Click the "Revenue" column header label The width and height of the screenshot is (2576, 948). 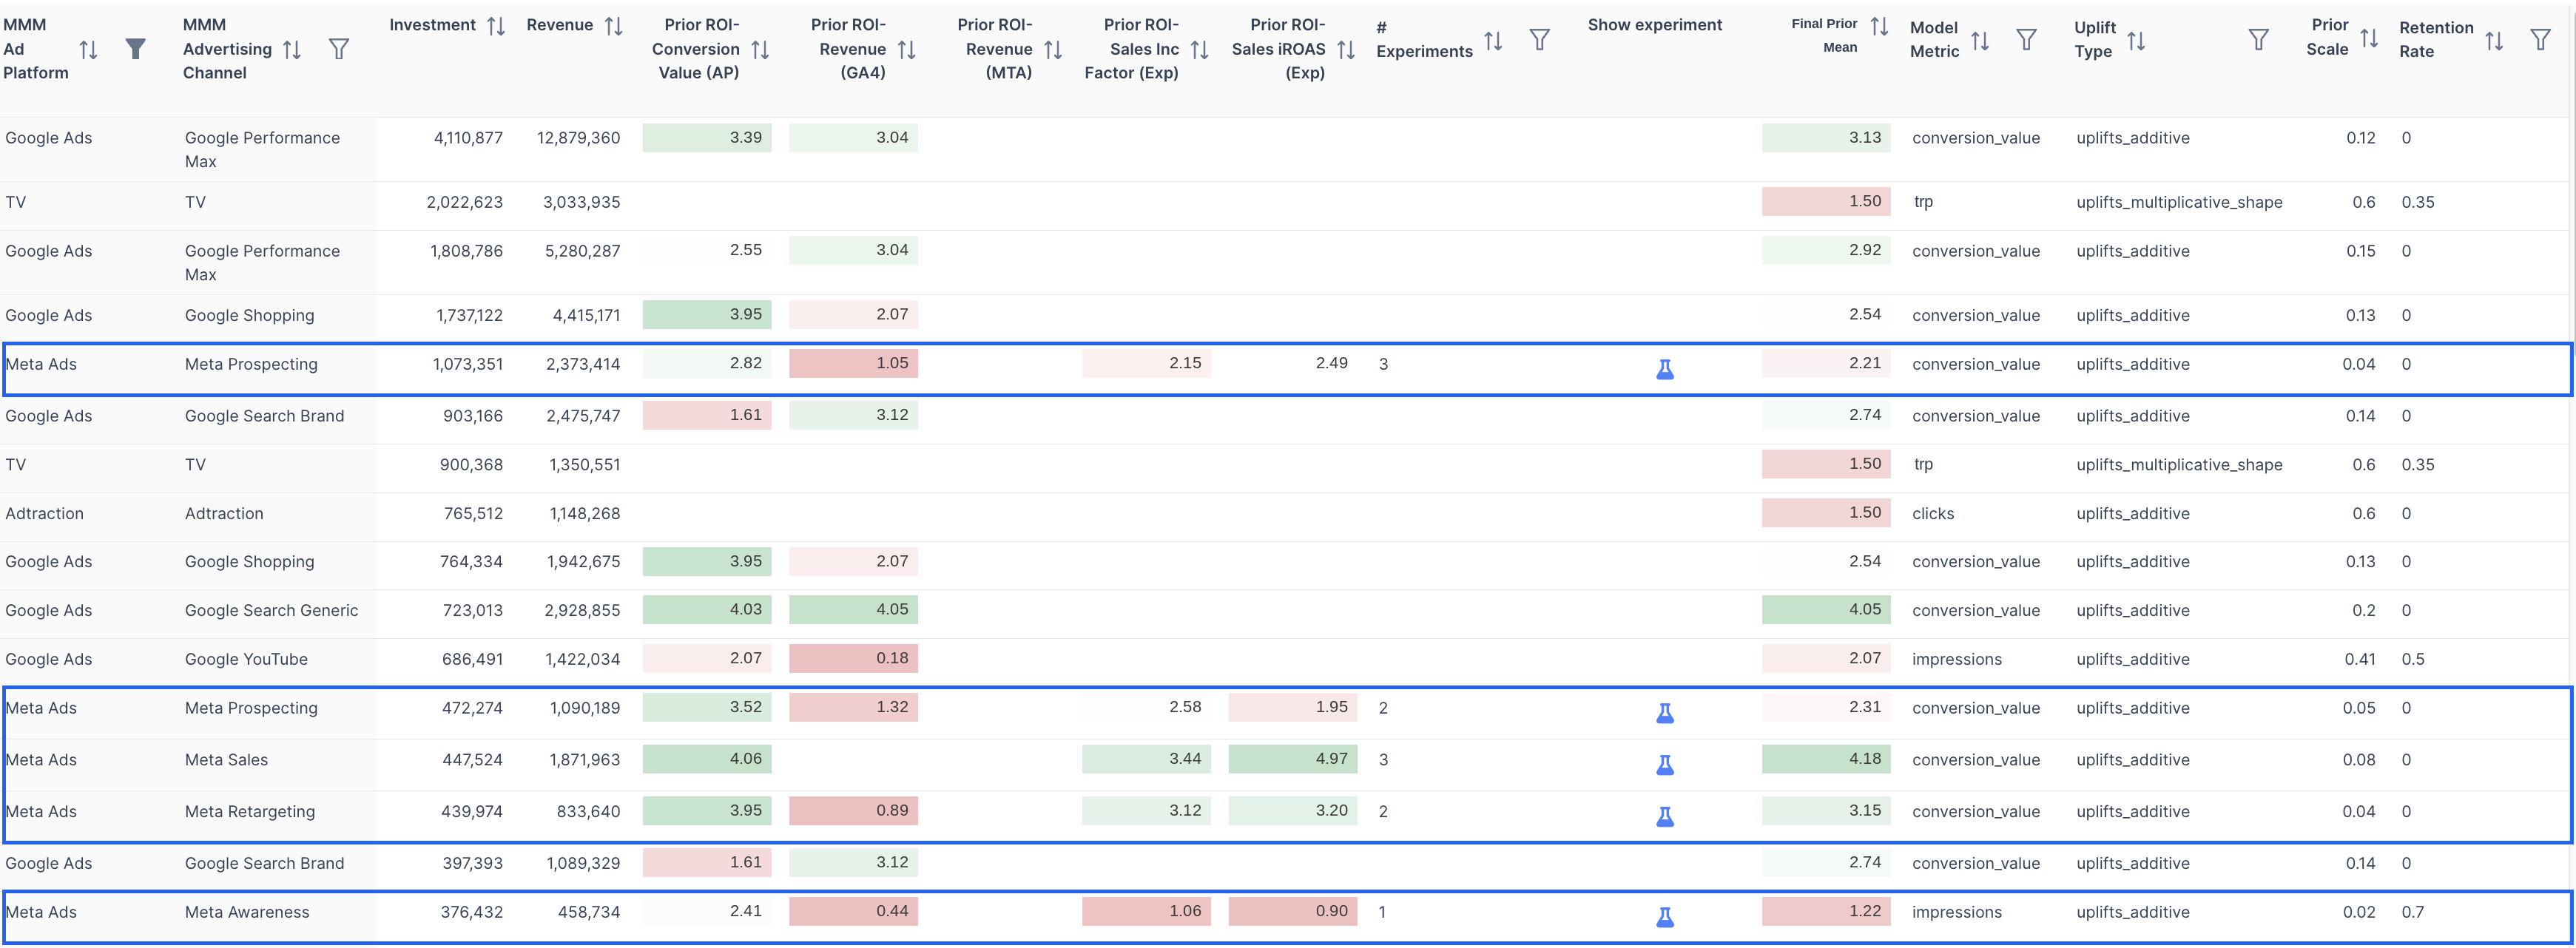point(560,25)
